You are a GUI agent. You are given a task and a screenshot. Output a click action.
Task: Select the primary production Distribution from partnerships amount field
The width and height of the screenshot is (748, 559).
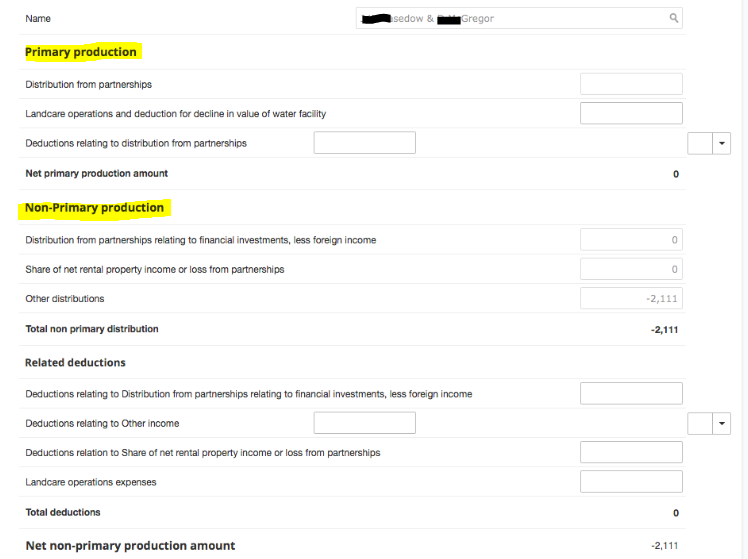(631, 84)
